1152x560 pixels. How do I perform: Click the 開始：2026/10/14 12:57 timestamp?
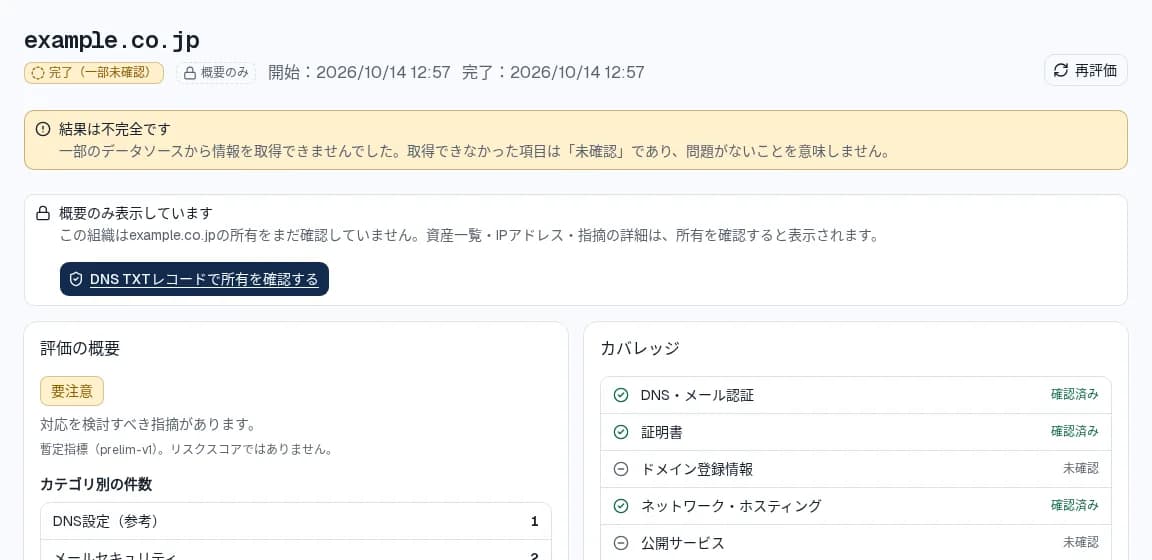point(359,72)
